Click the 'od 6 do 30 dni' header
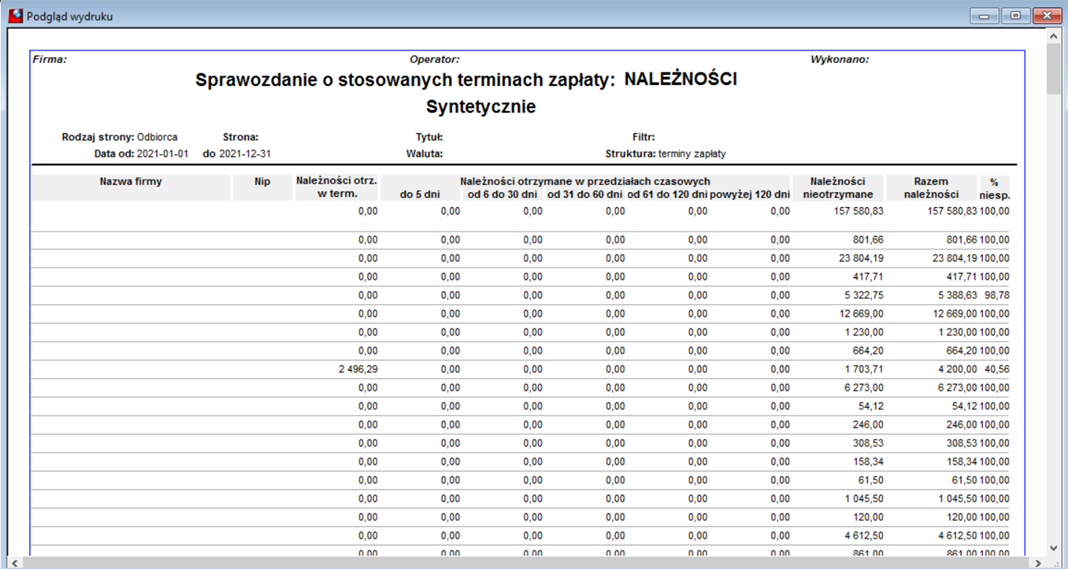 click(503, 194)
